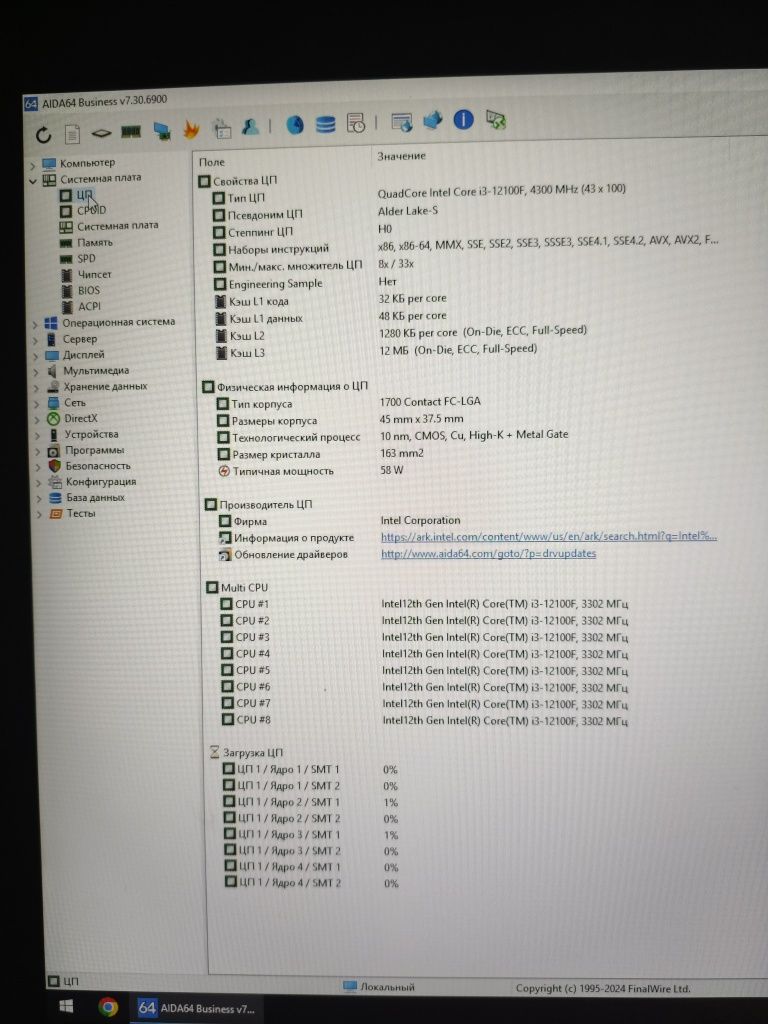768x1024 pixels.
Task: Open the ark.intel.com product information link
Action: point(549,536)
